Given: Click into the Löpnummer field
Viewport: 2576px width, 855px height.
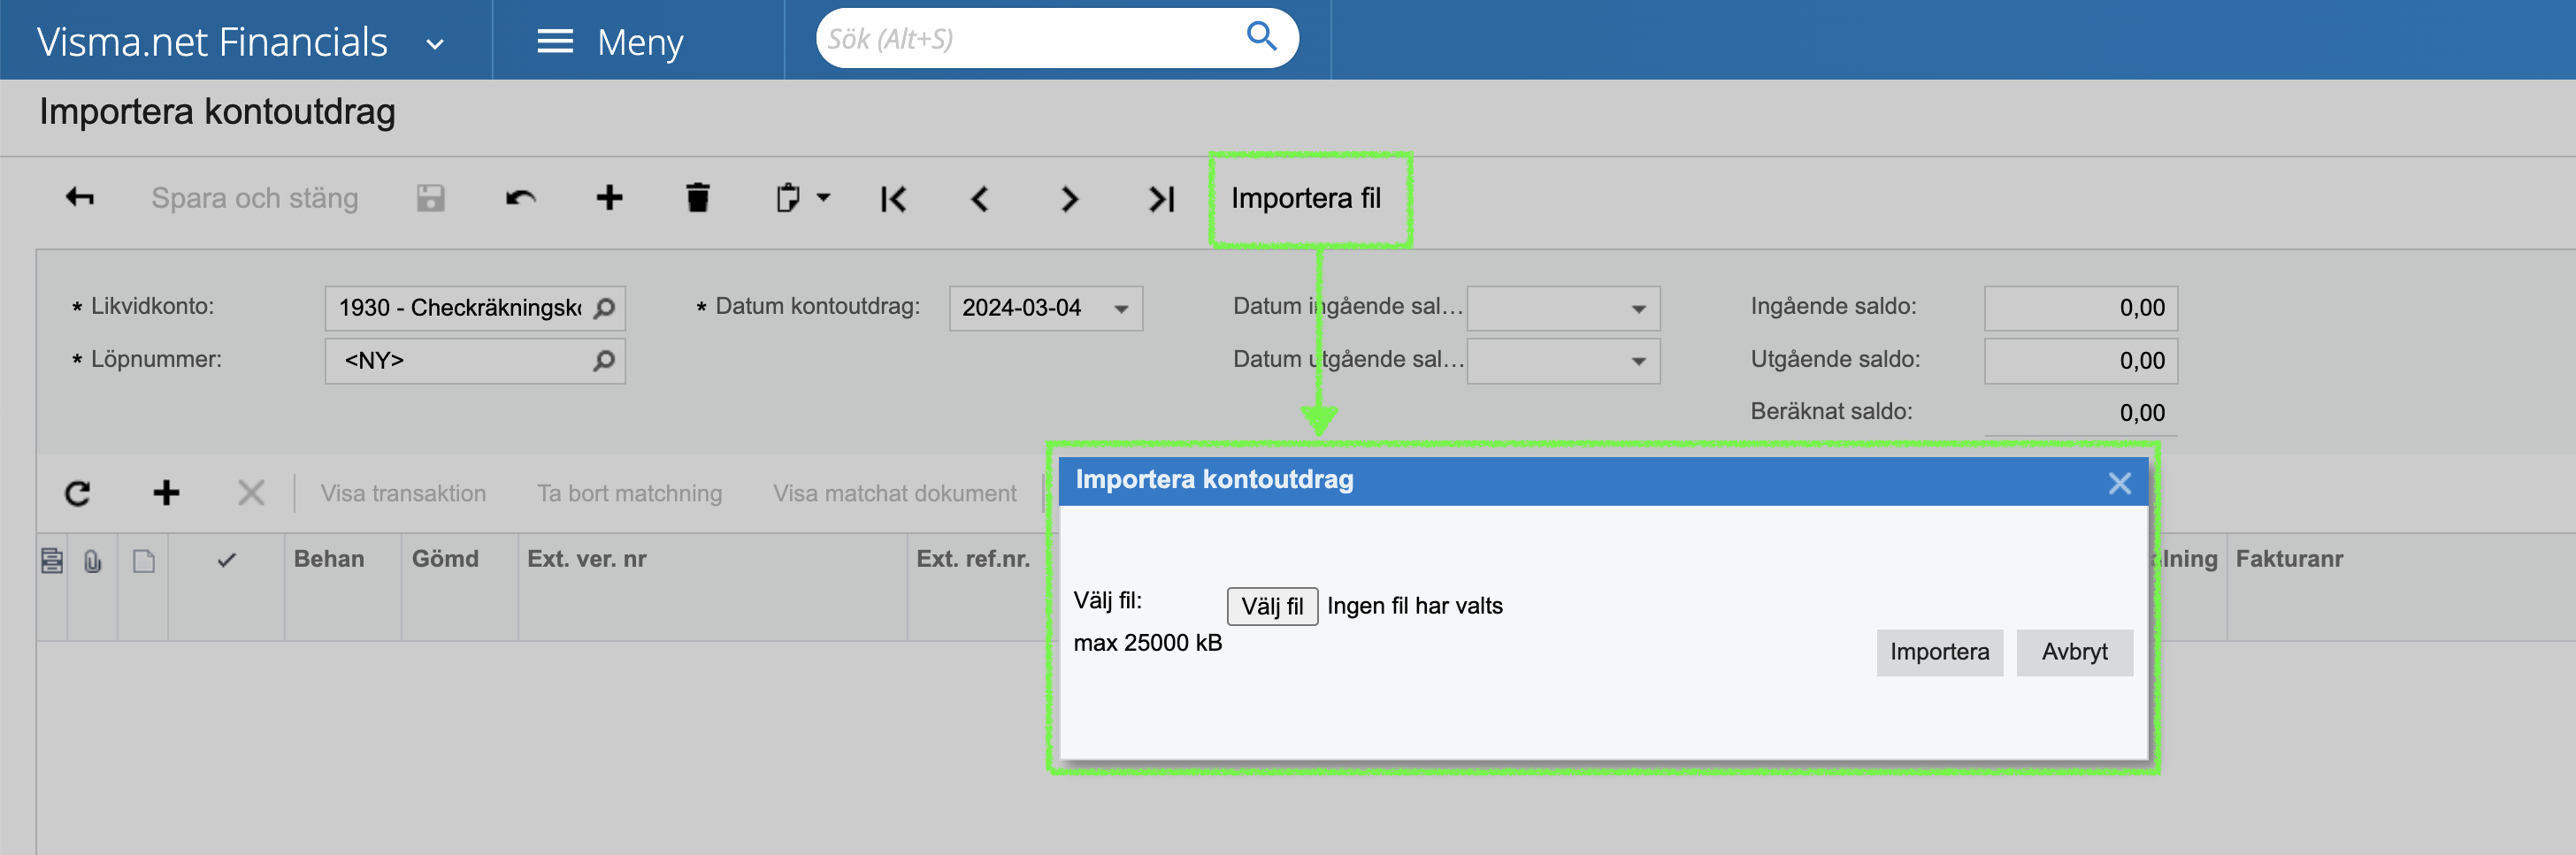Looking at the screenshot, I should tap(460, 361).
